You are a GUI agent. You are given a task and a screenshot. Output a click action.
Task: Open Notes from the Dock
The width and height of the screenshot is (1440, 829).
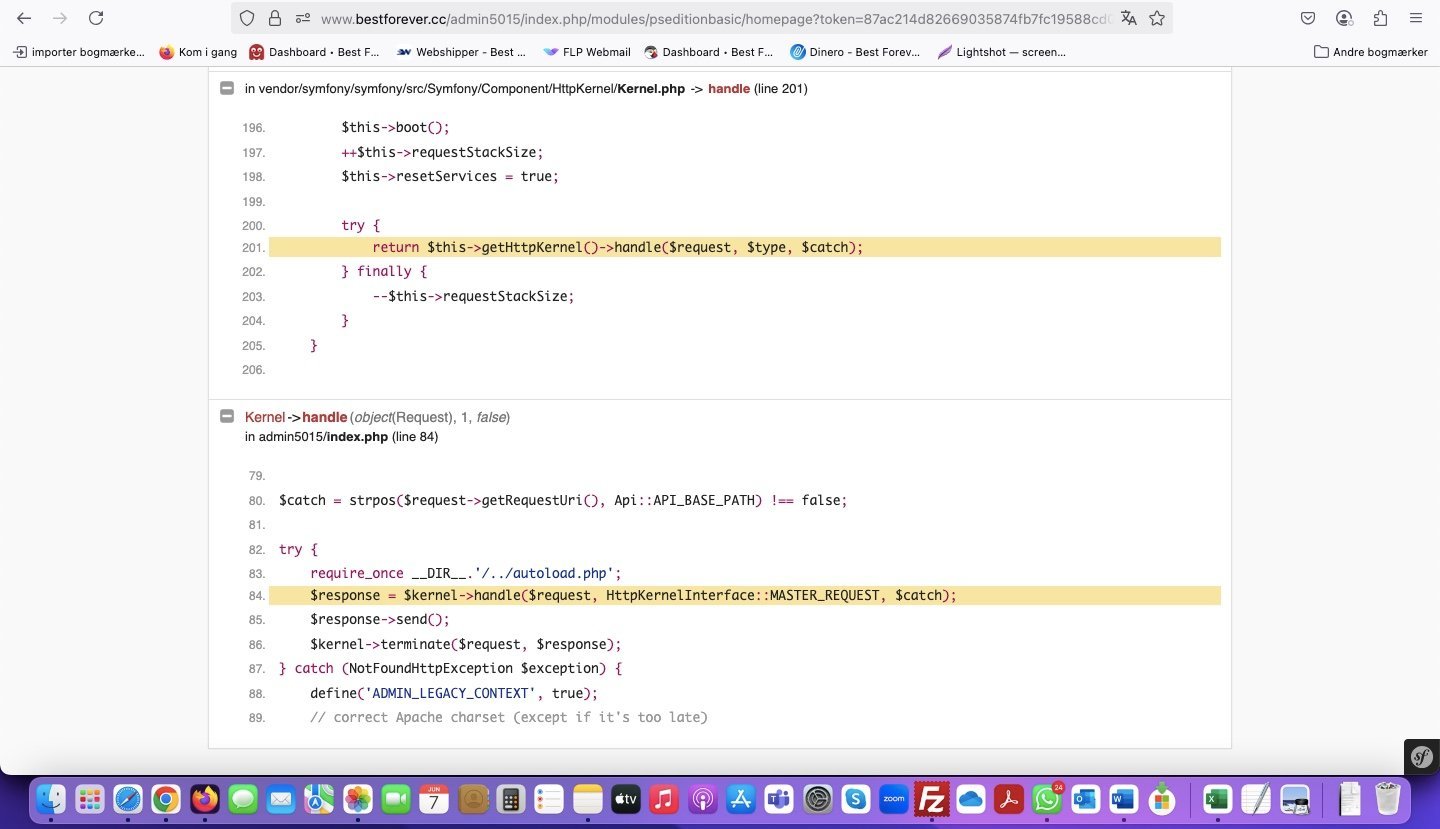(588, 799)
